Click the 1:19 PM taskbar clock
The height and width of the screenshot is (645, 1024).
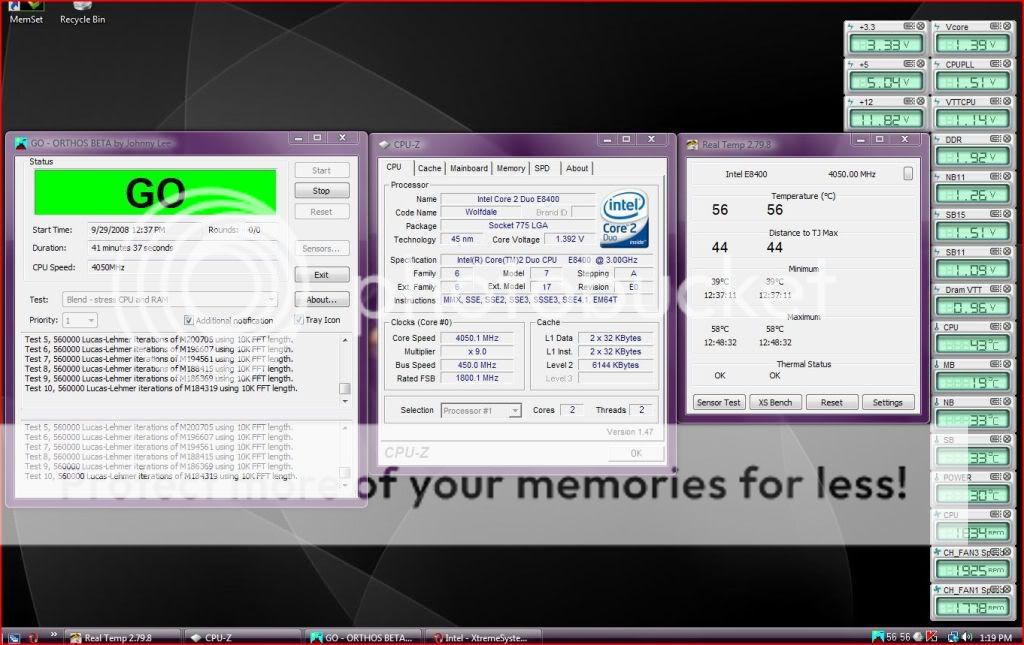click(x=996, y=637)
